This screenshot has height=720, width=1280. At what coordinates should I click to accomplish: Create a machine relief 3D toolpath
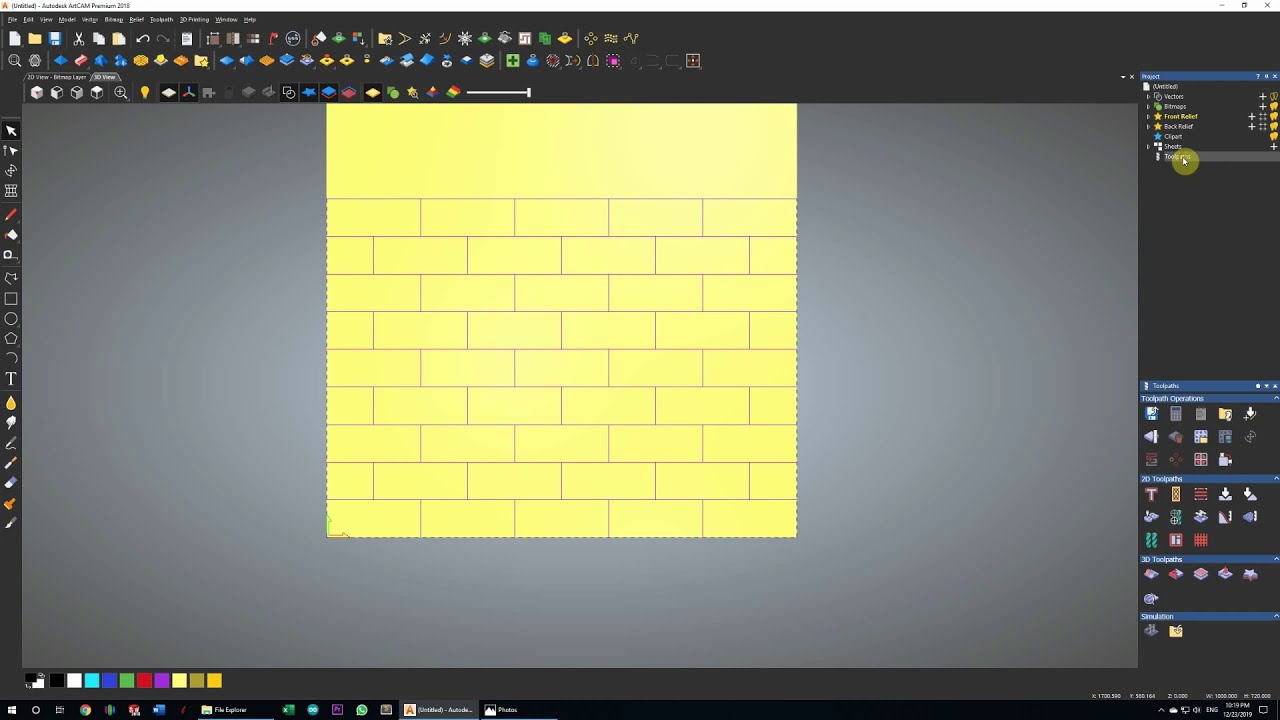tap(1151, 574)
